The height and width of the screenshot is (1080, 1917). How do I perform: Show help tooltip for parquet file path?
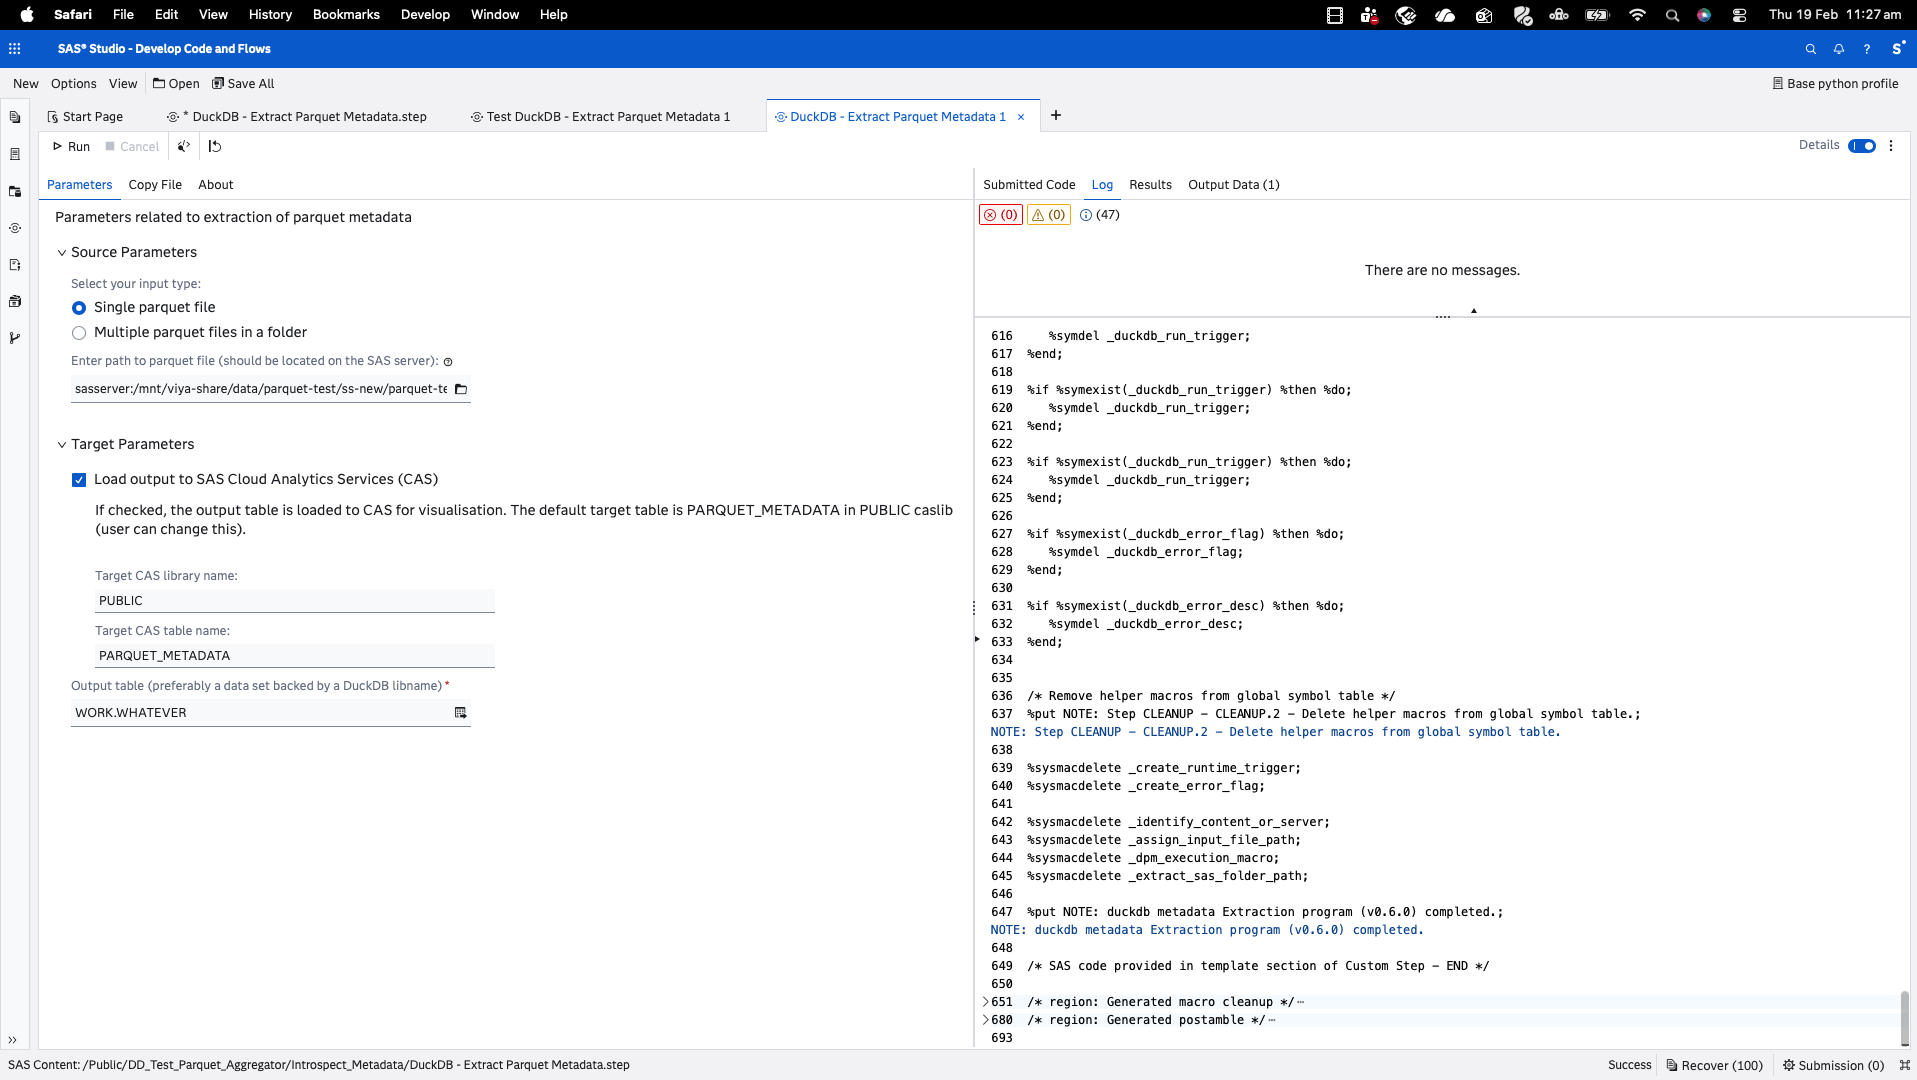point(448,362)
